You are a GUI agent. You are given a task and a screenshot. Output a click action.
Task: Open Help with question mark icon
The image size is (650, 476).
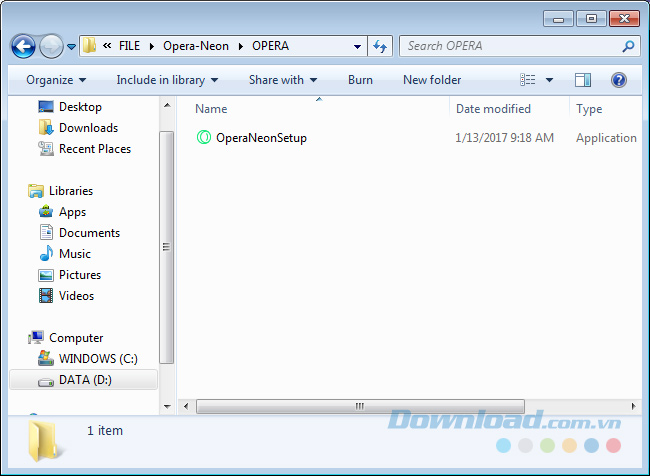tap(618, 80)
